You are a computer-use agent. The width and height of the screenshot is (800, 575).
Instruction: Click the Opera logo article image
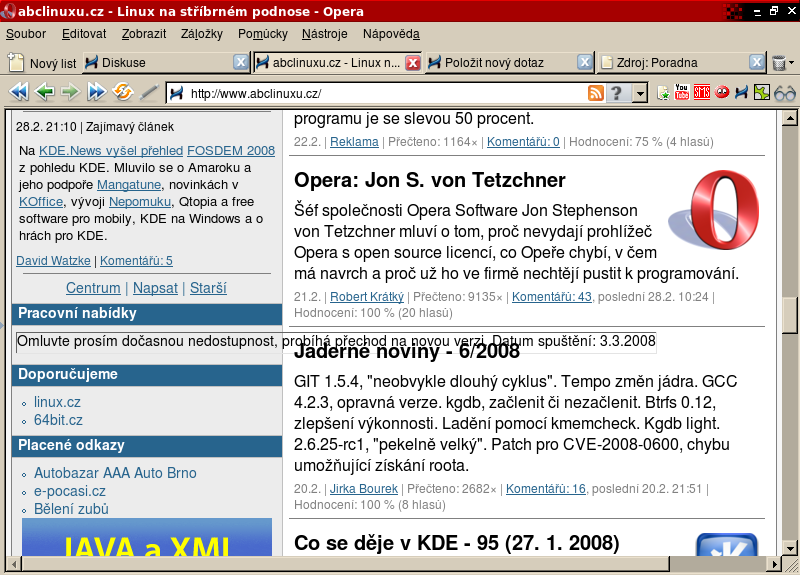click(x=714, y=210)
